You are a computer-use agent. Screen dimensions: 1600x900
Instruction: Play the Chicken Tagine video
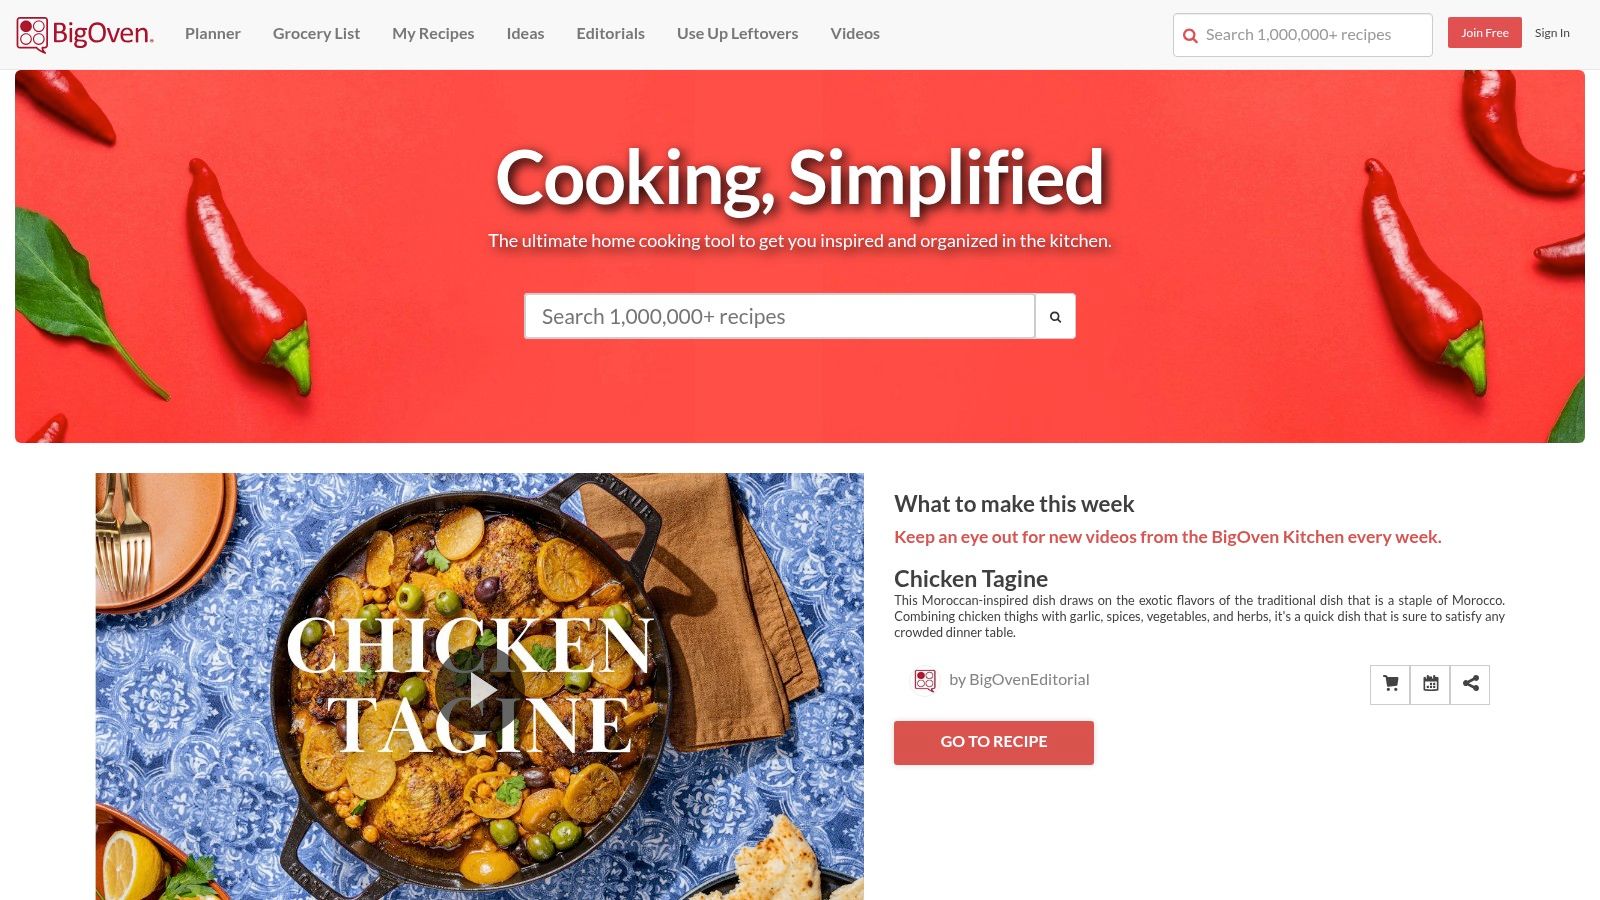pyautogui.click(x=481, y=689)
